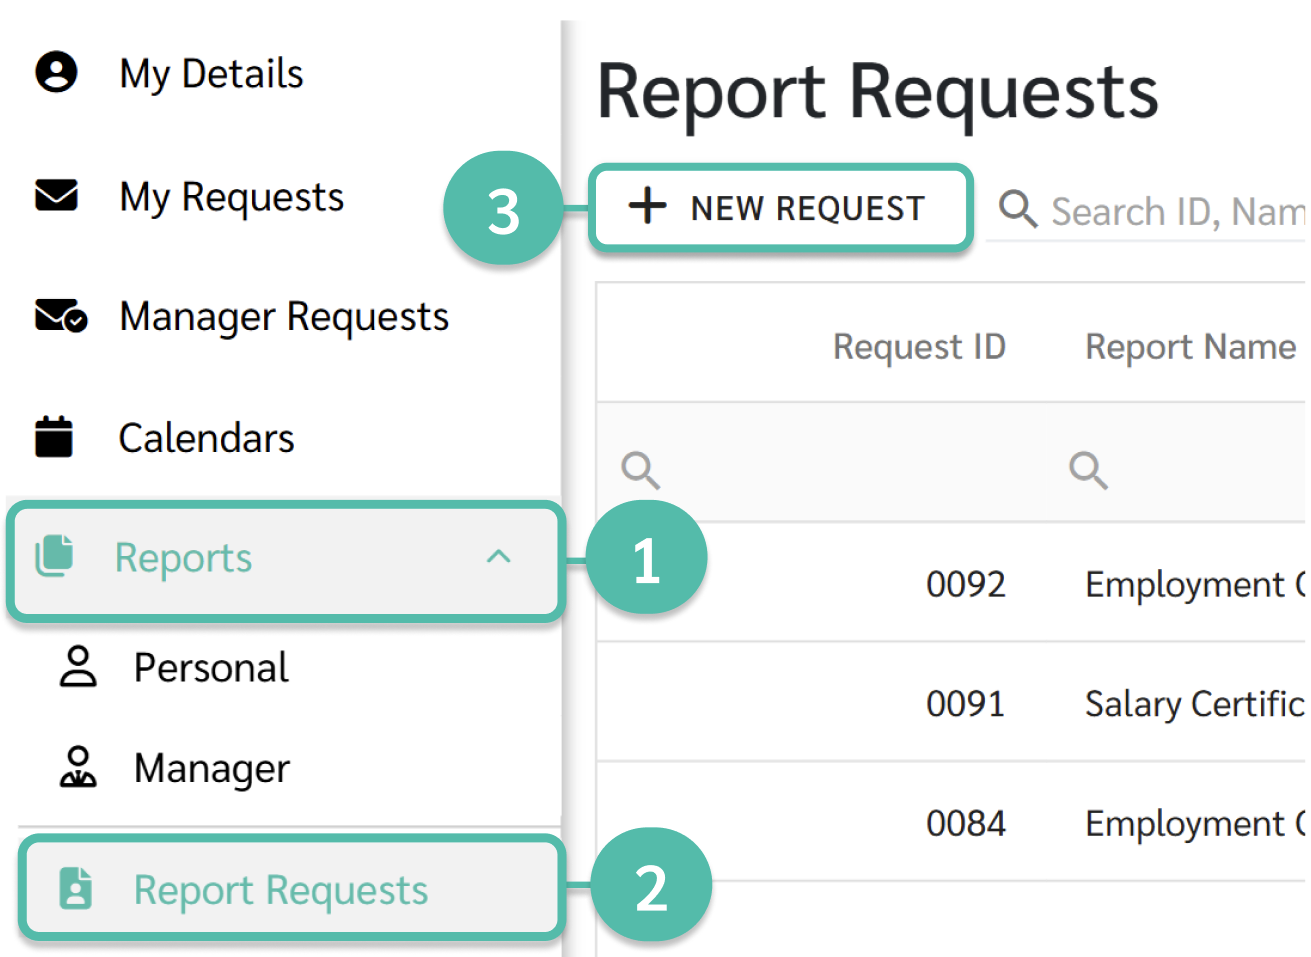The image size is (1311, 957).
Task: Create a new request with NEW REQUEST button
Action: (x=781, y=208)
